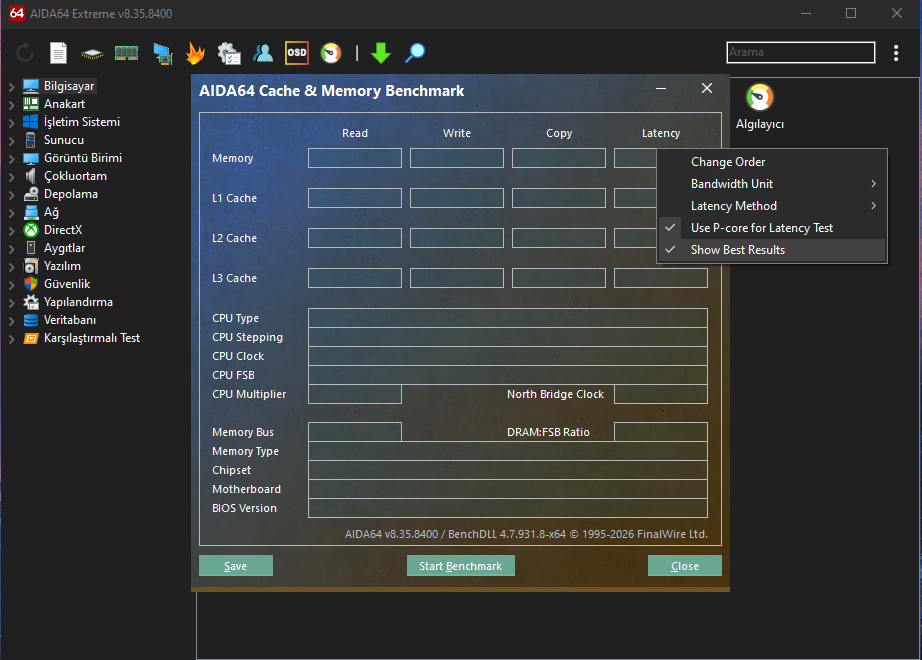Open the monitor diagnostics toolbar icon
The image size is (922, 660).
(x=162, y=54)
